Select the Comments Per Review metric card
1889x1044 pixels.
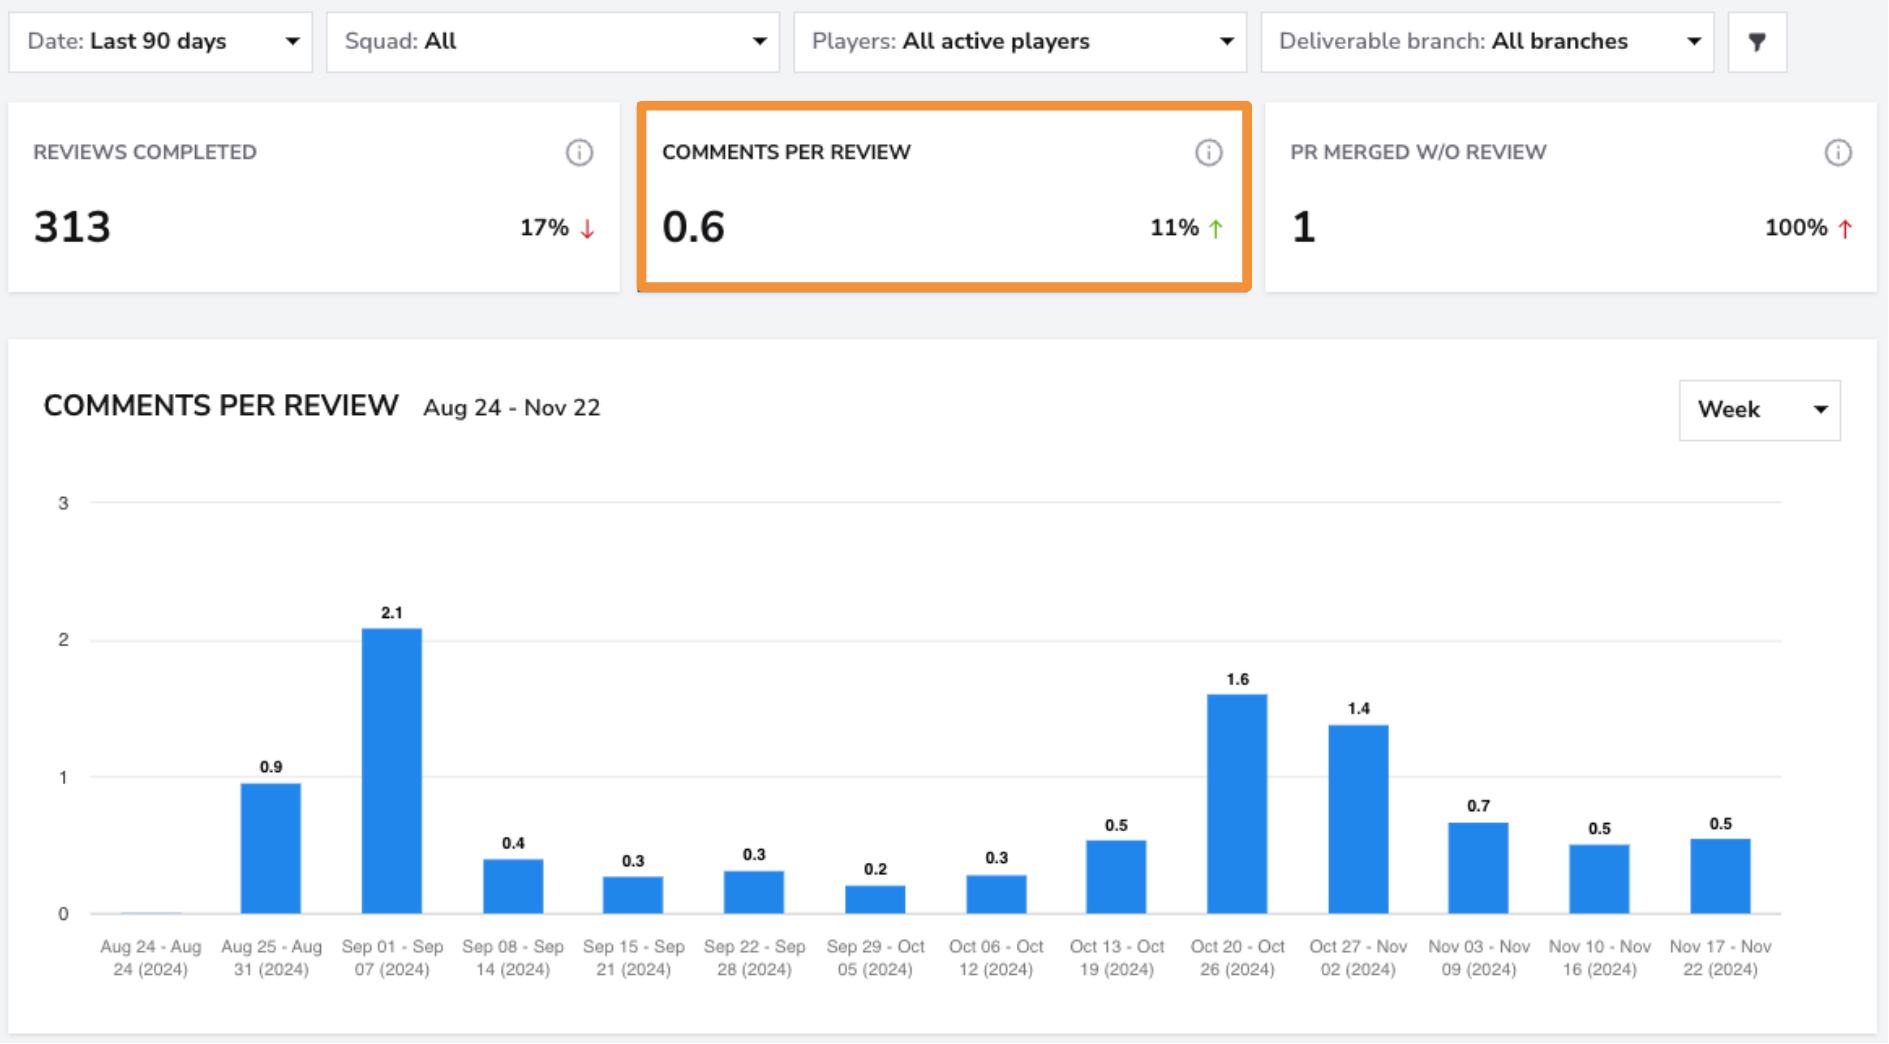[x=944, y=197]
